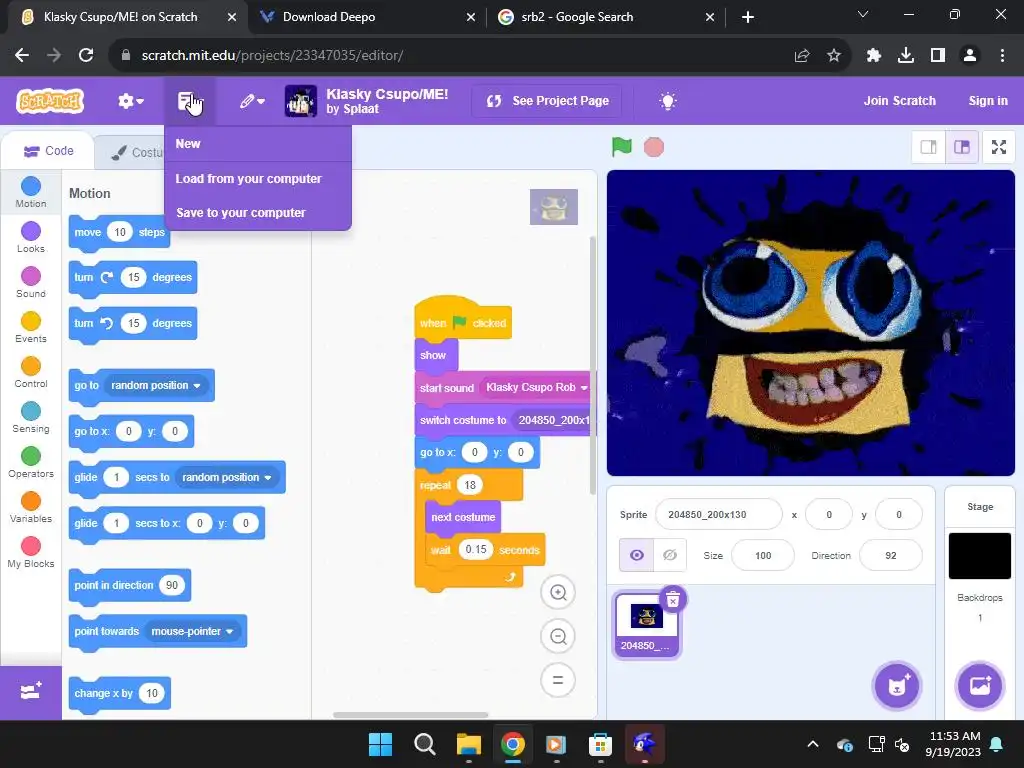Viewport: 1024px width, 768px height.
Task: Click the sprite y position field
Action: pos(899,515)
